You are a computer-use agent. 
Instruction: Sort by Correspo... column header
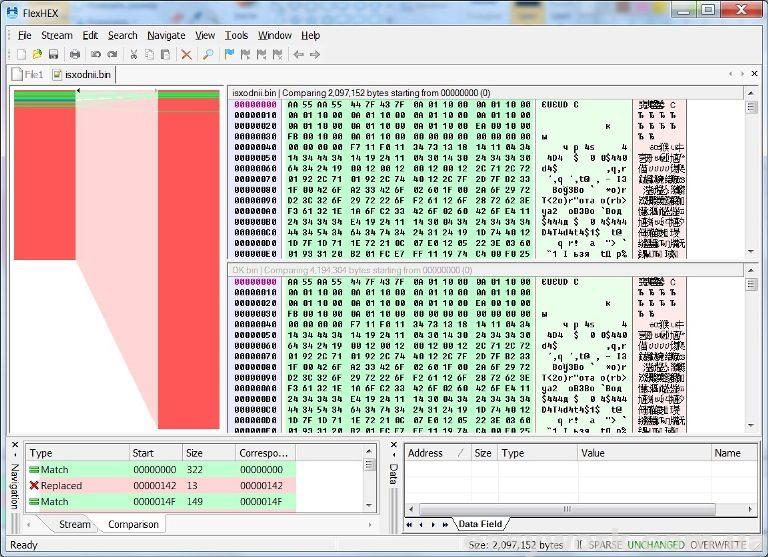point(265,453)
